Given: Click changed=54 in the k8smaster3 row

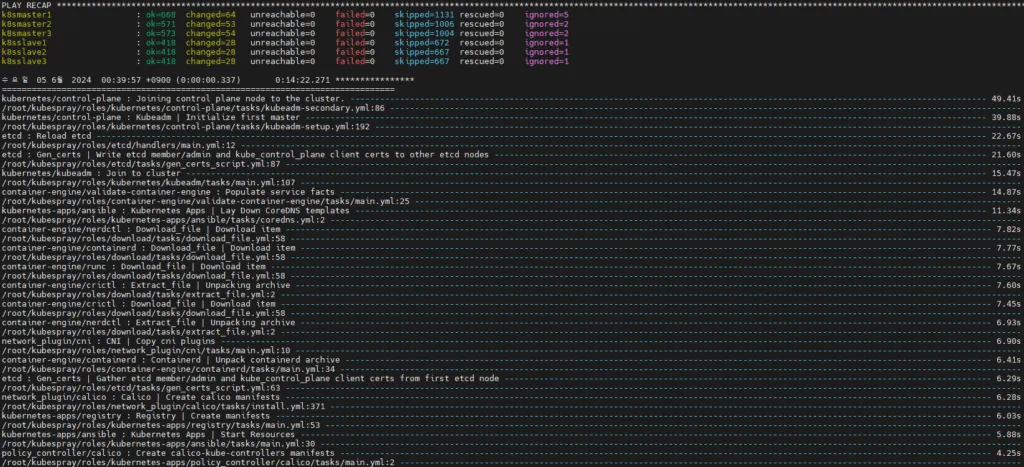Looking at the screenshot, I should click(210, 33).
